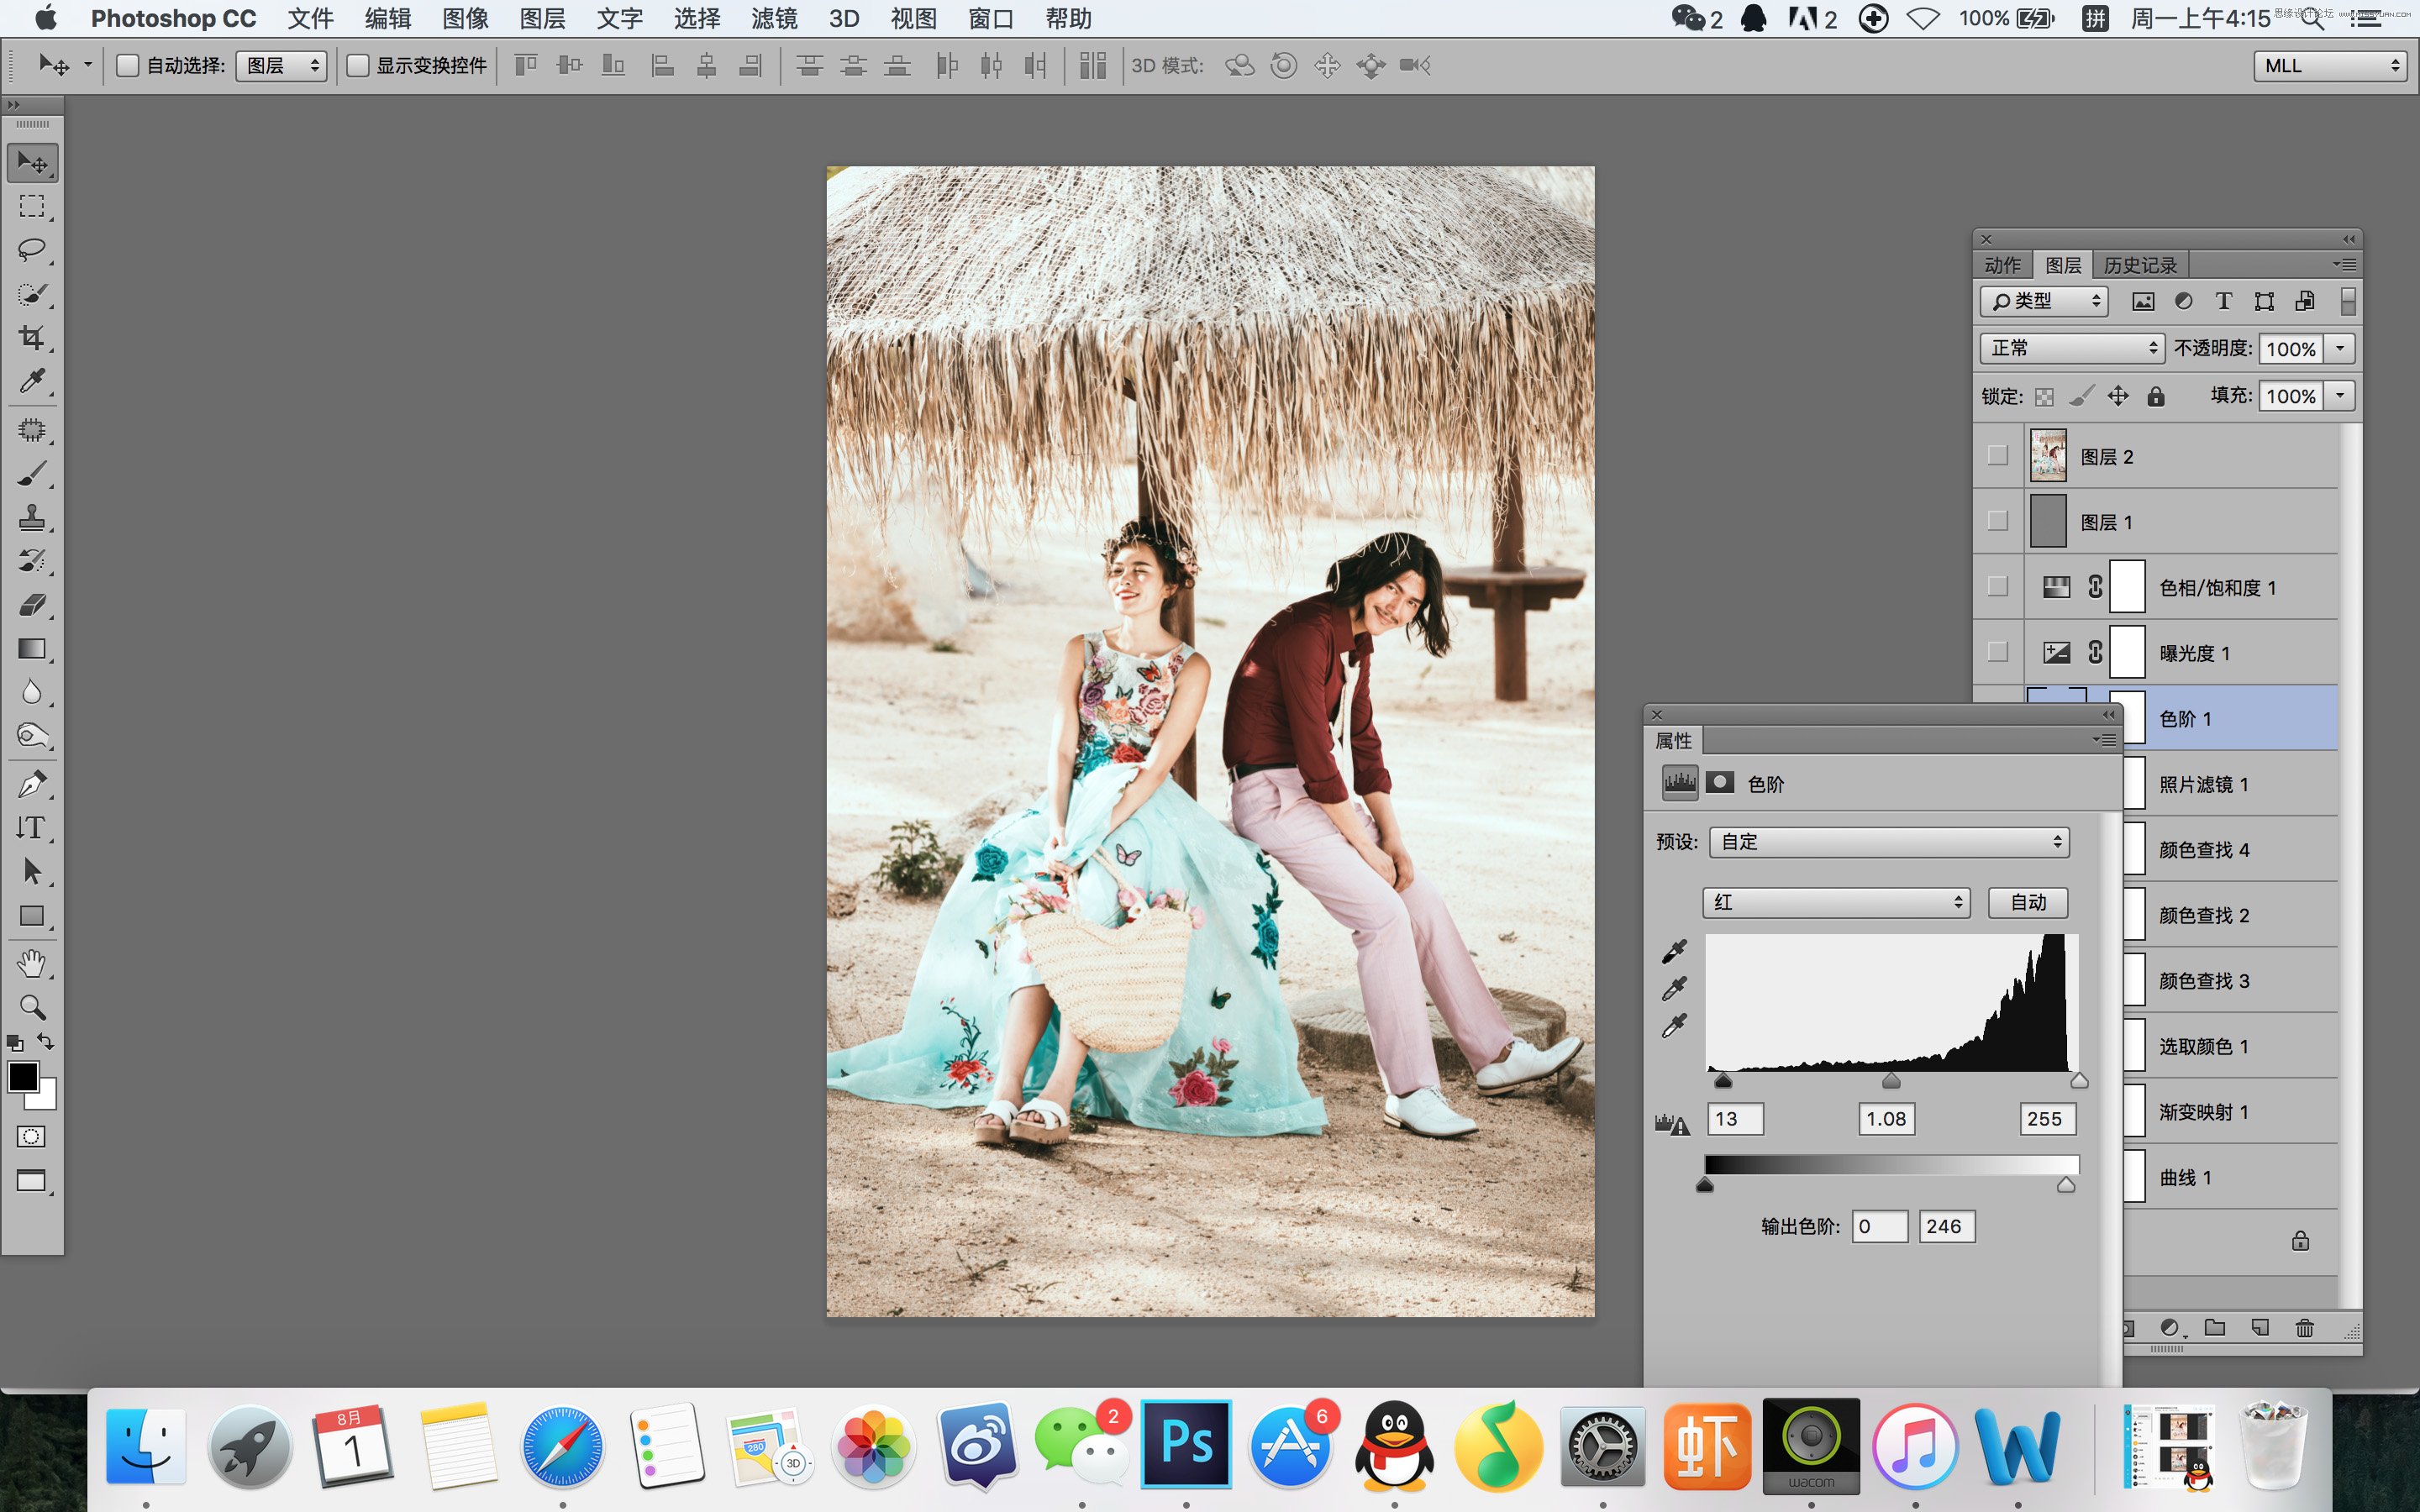This screenshot has width=2420, height=1512.
Task: Select the Gradient tool
Action: [x=32, y=649]
